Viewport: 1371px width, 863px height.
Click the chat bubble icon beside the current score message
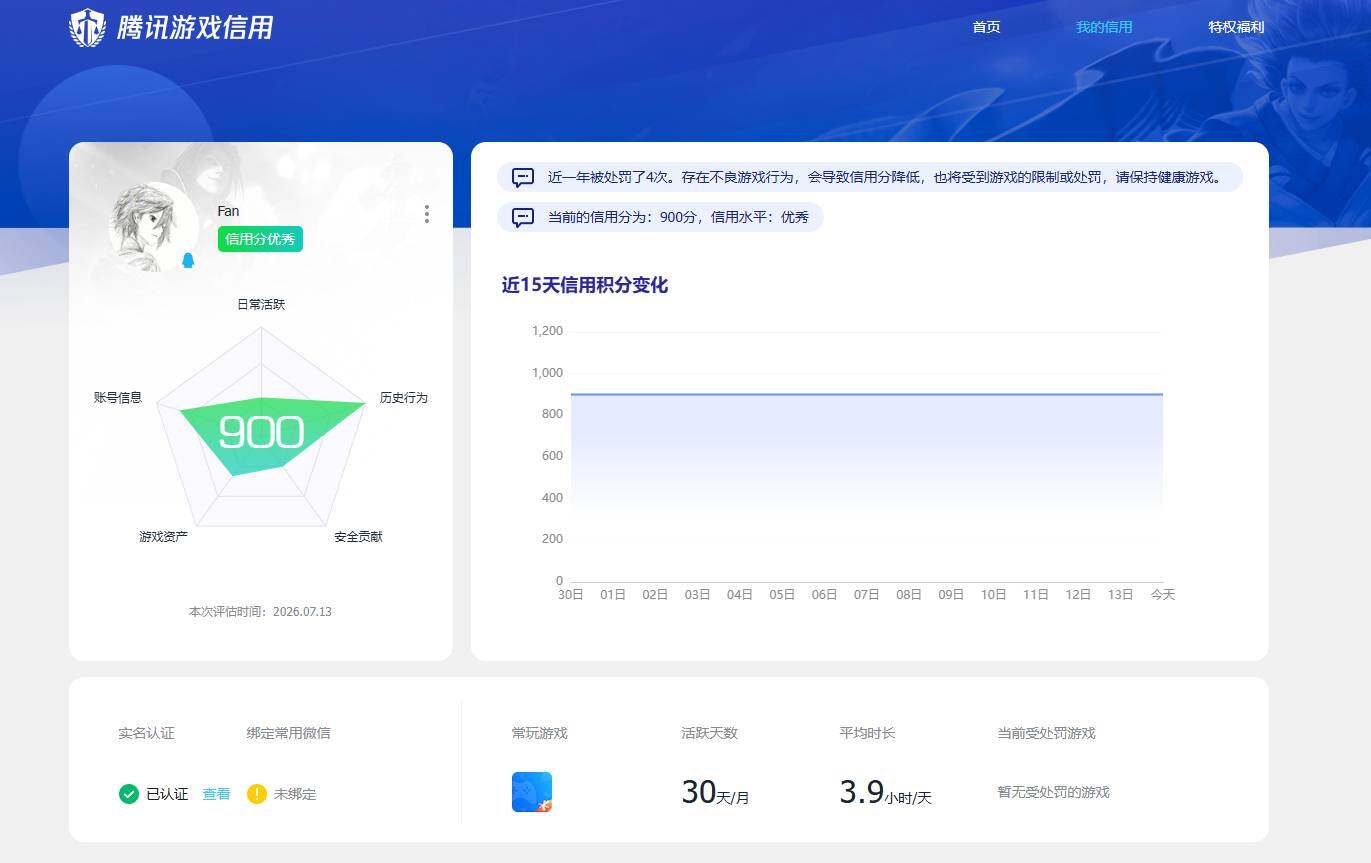coord(523,217)
